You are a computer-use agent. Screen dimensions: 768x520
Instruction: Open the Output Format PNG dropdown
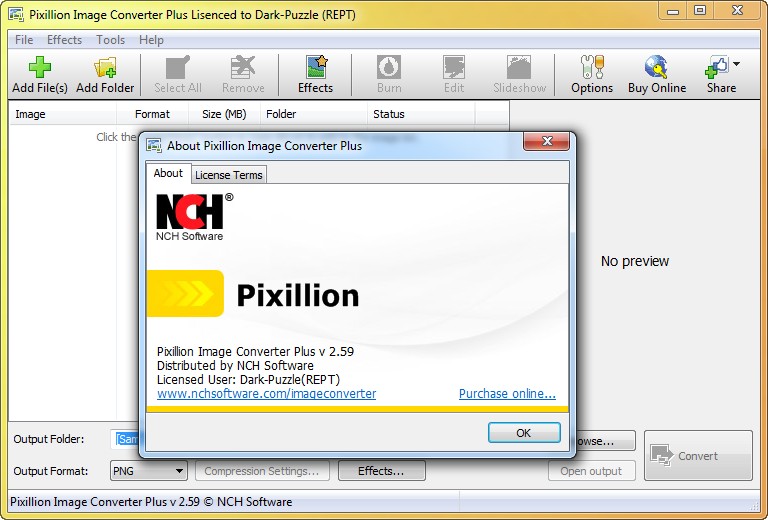click(x=149, y=471)
